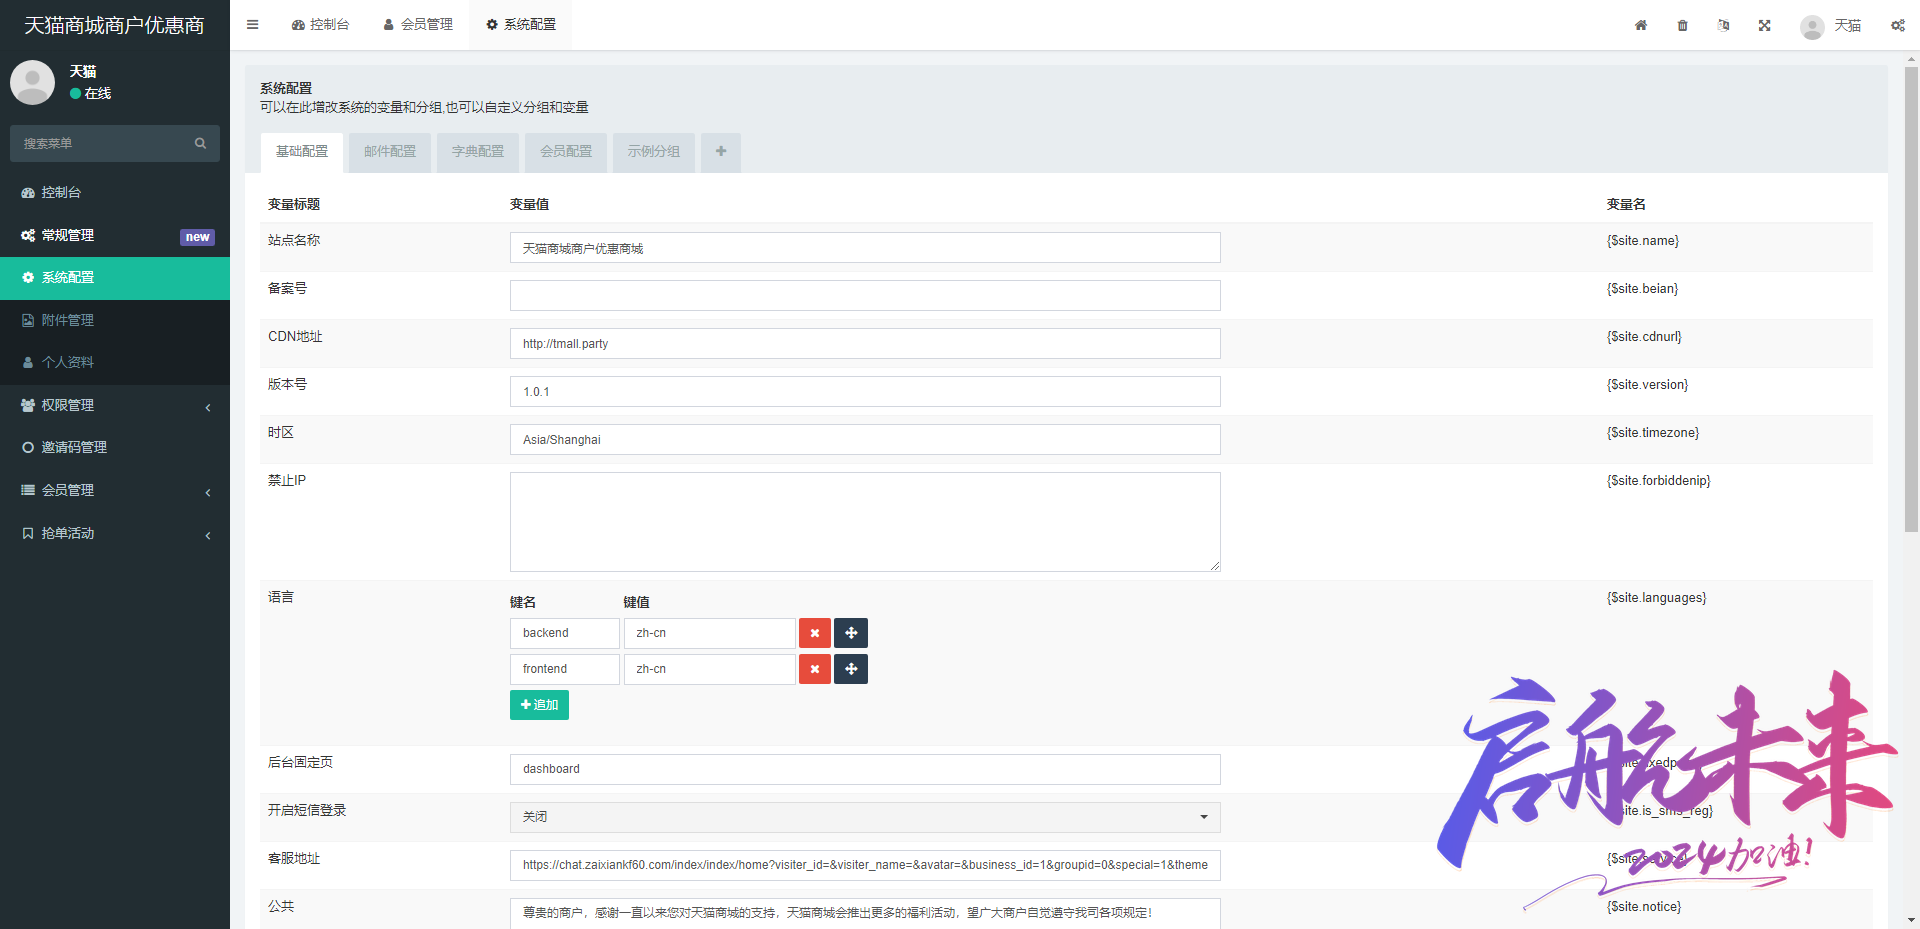Viewport: 1920px width, 929px height.
Task: Click the 客服地址 URL field
Action: click(865, 865)
